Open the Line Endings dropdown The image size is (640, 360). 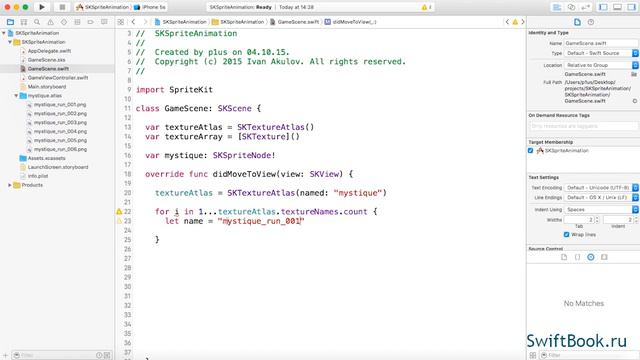point(601,197)
